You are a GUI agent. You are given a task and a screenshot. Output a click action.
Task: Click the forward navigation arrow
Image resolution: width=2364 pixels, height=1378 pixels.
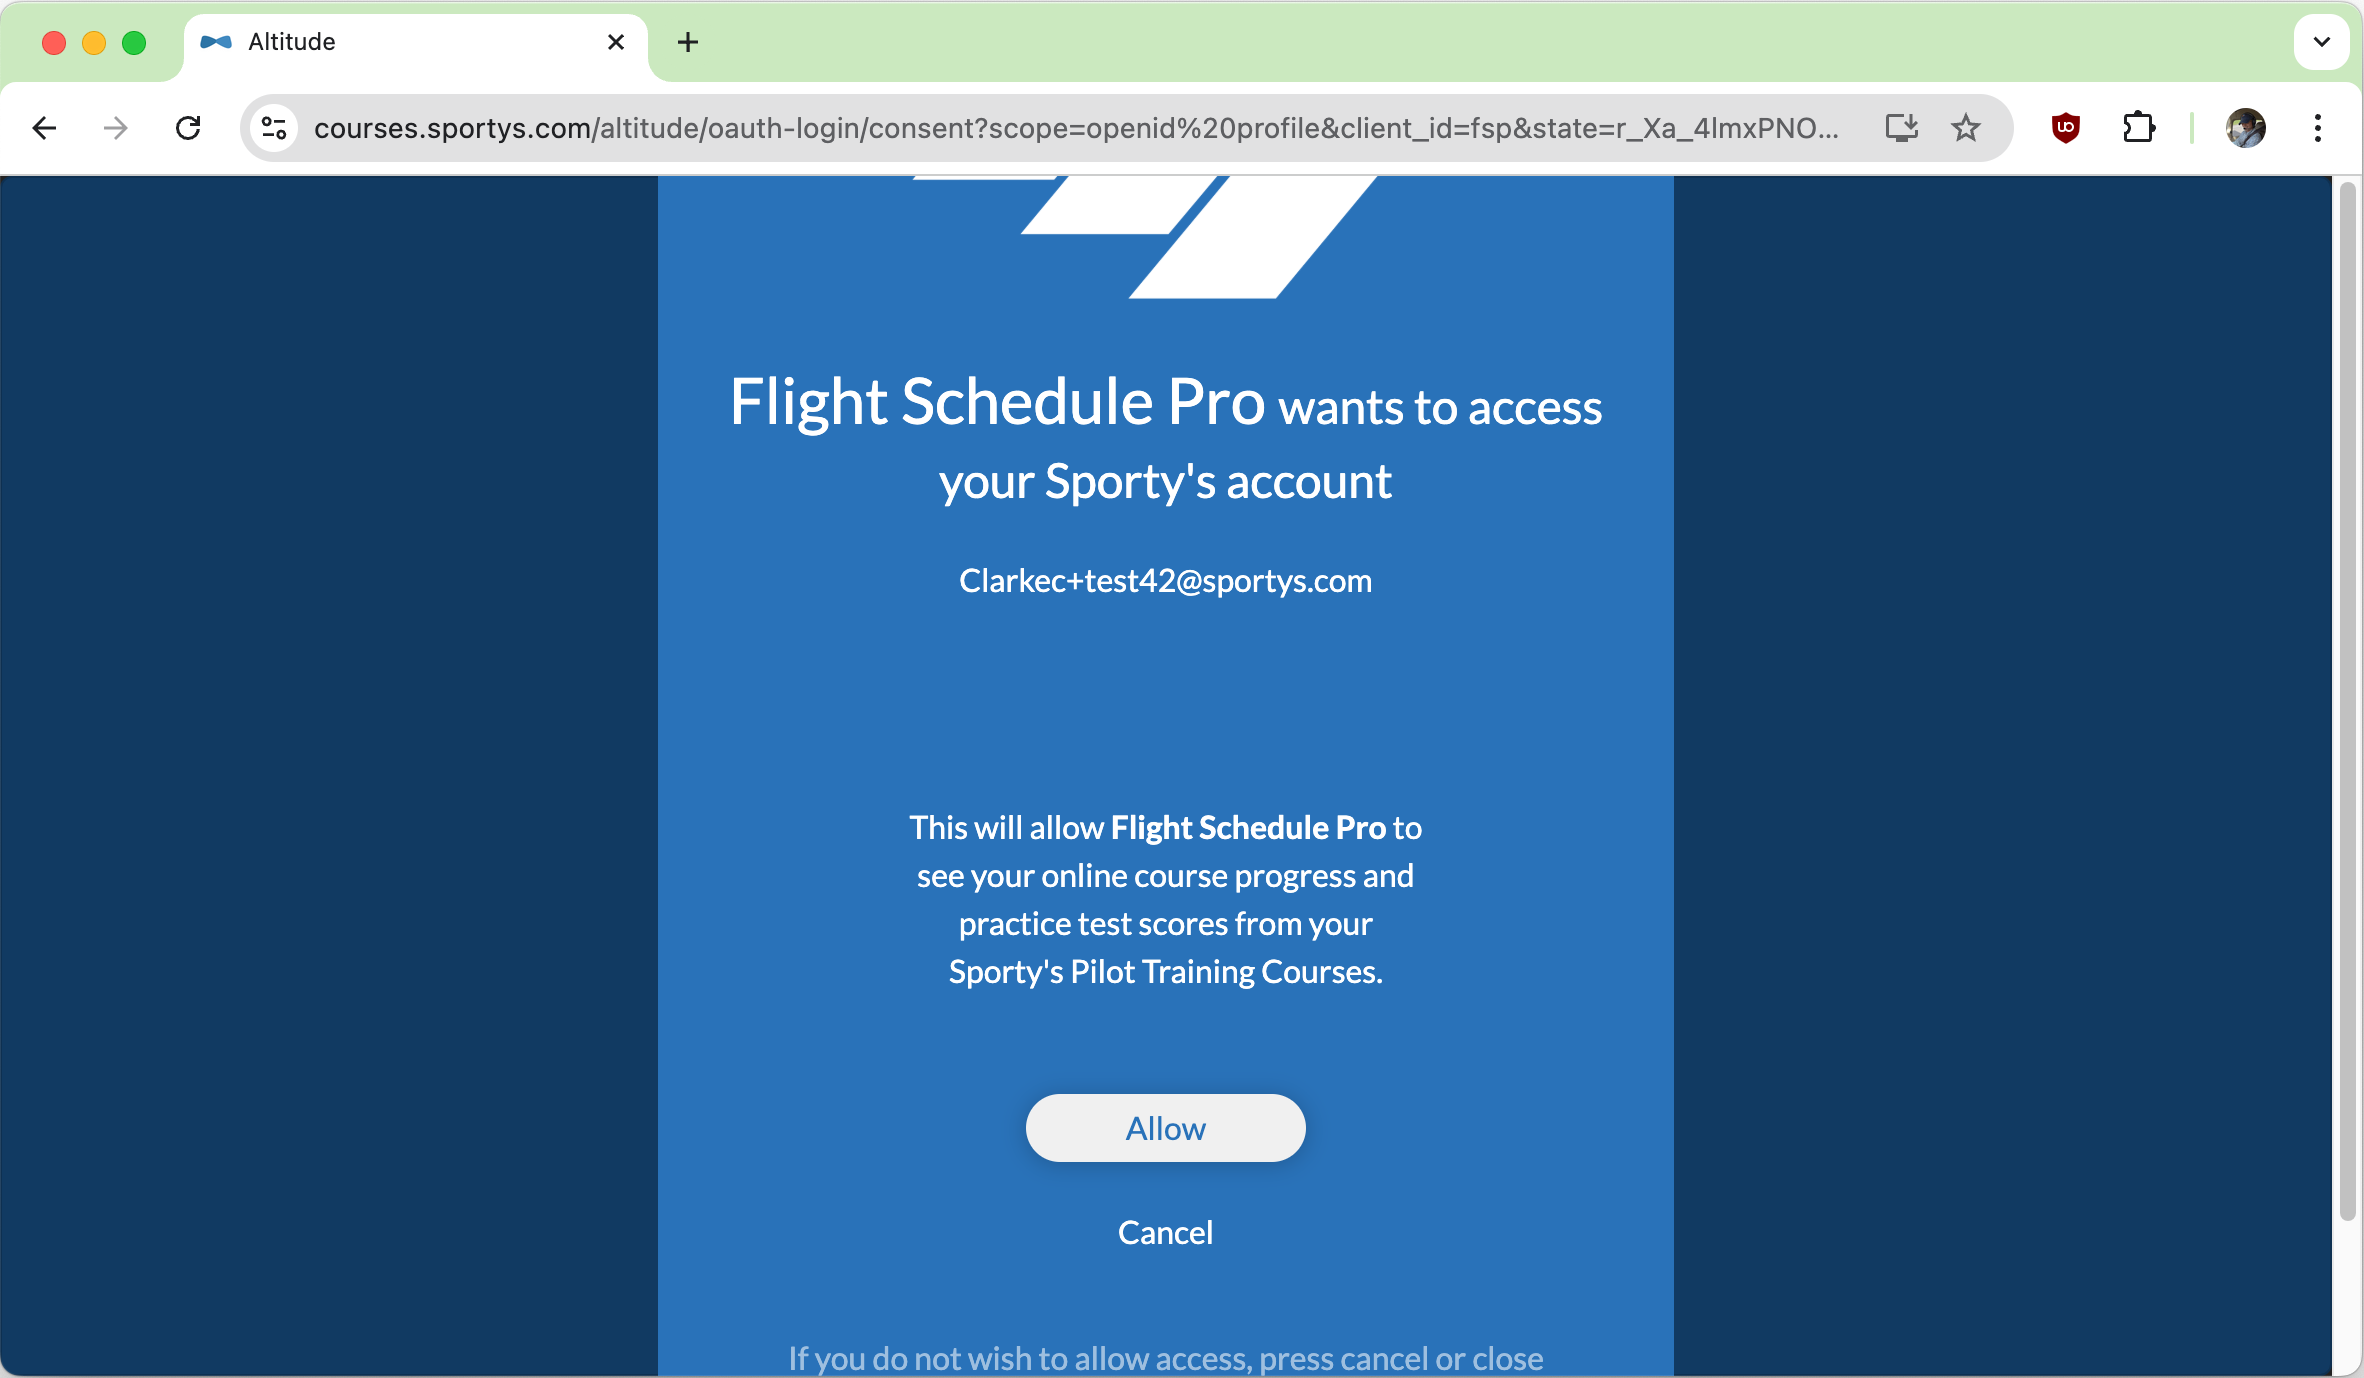click(x=116, y=128)
